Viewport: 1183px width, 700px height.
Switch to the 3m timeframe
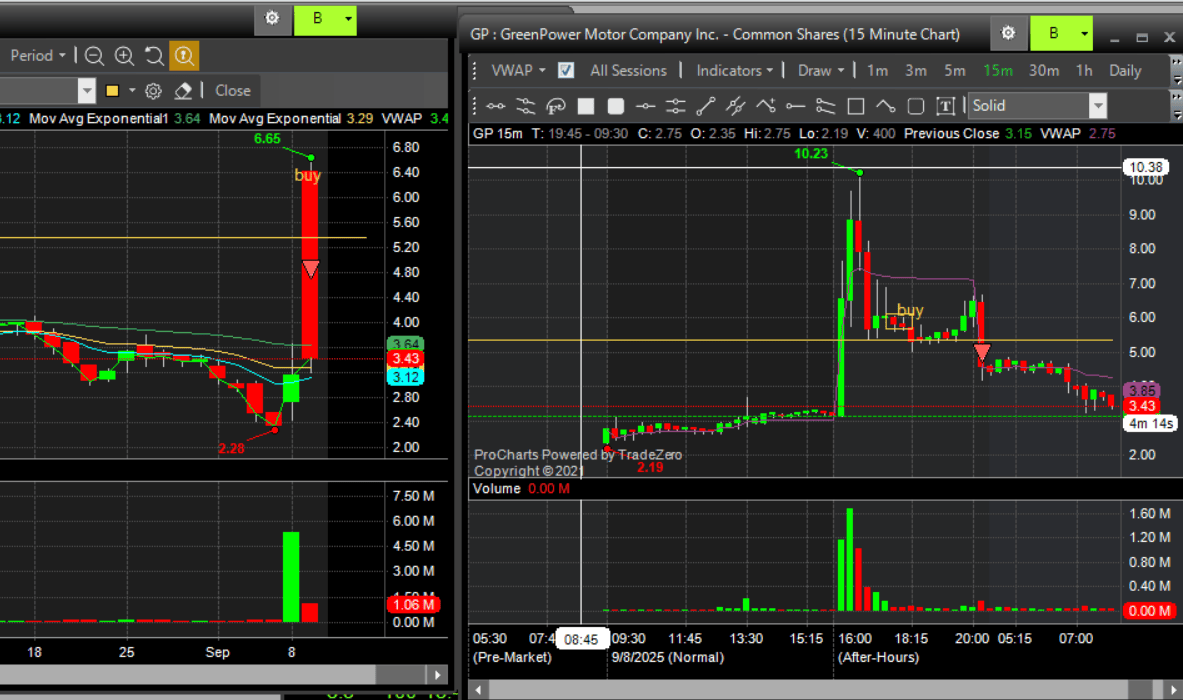pyautogui.click(x=916, y=70)
